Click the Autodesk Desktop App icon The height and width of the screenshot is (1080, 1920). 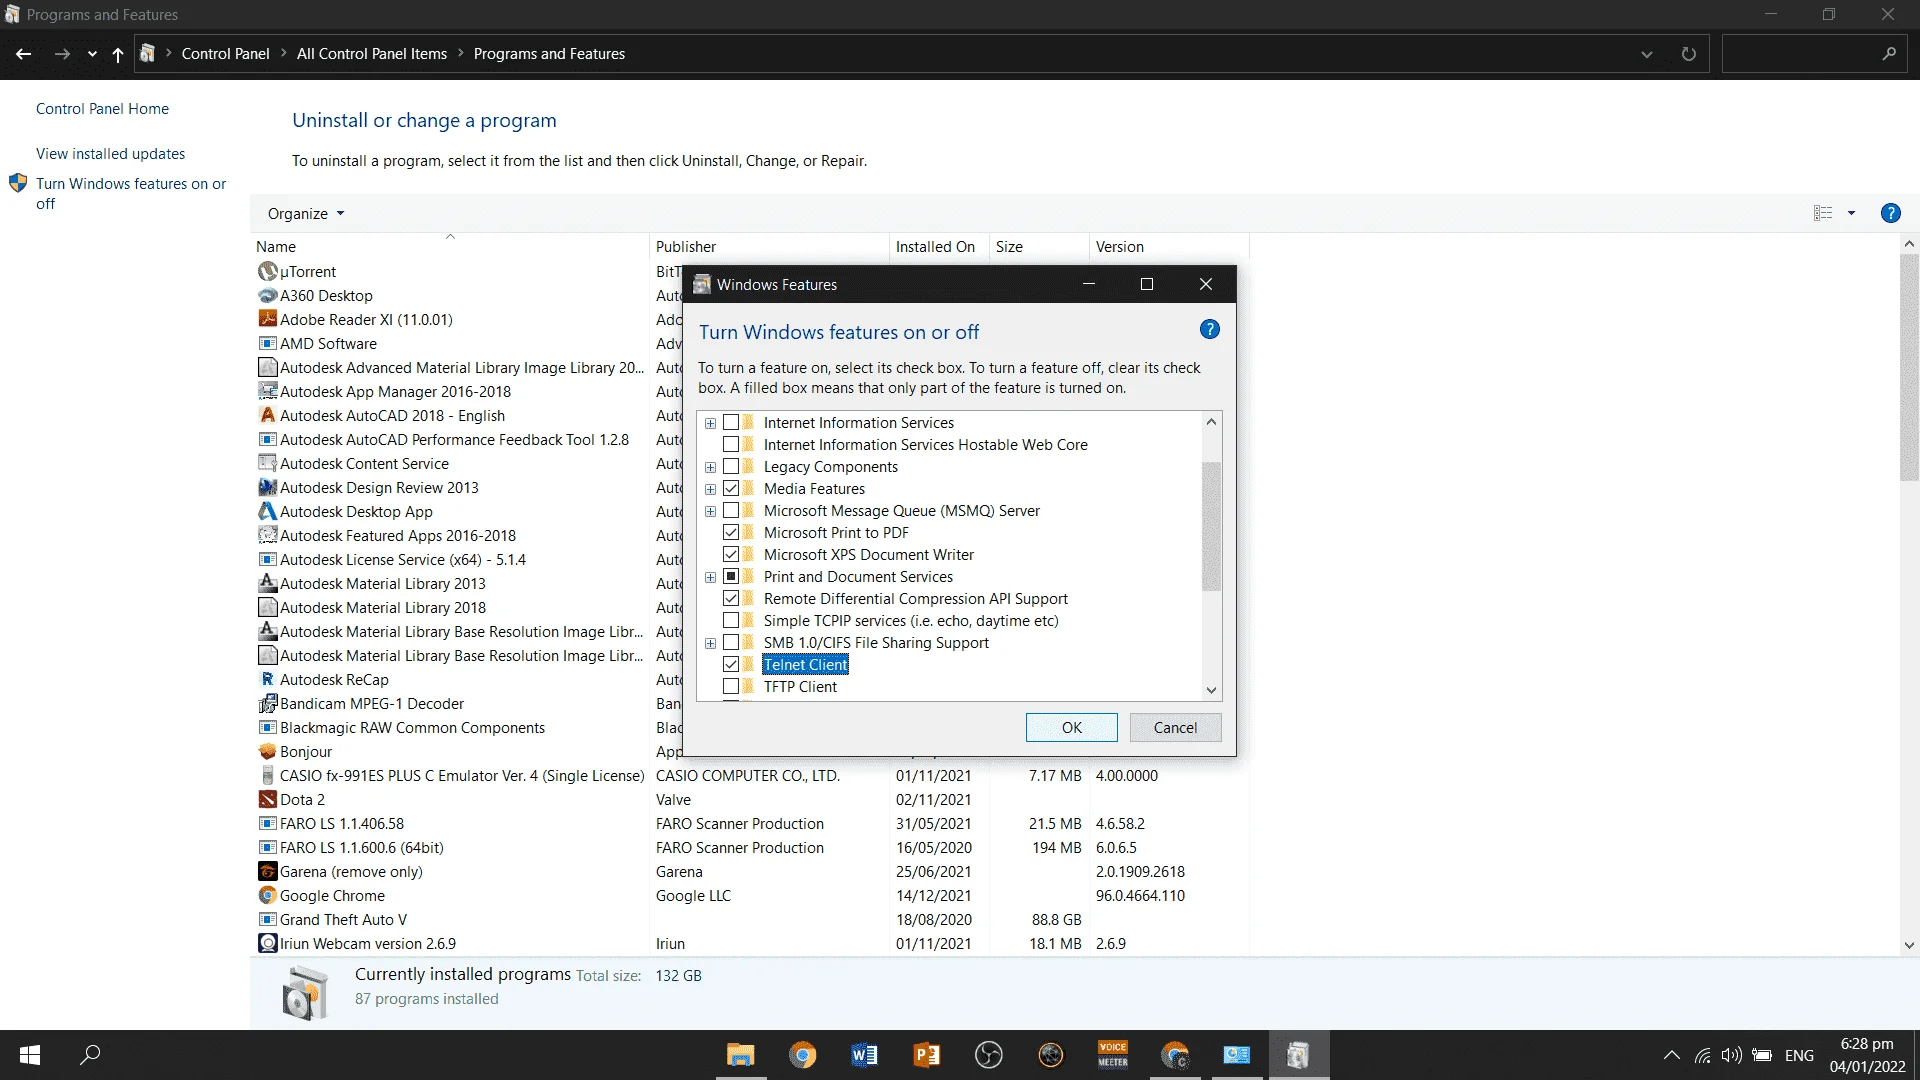pos(267,511)
